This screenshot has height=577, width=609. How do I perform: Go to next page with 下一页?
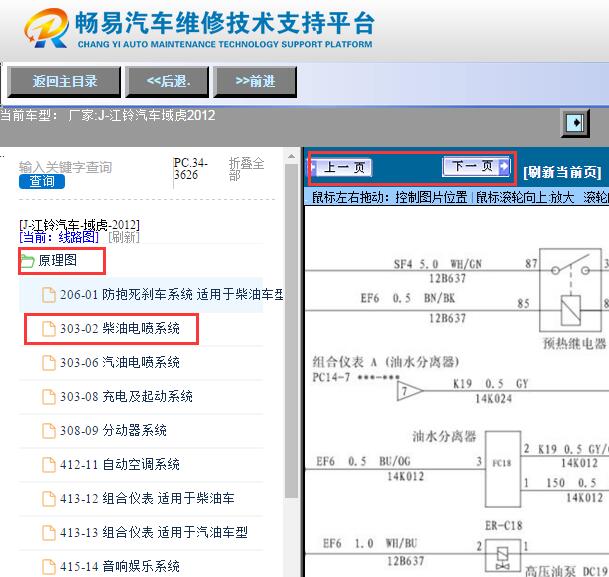point(476,167)
